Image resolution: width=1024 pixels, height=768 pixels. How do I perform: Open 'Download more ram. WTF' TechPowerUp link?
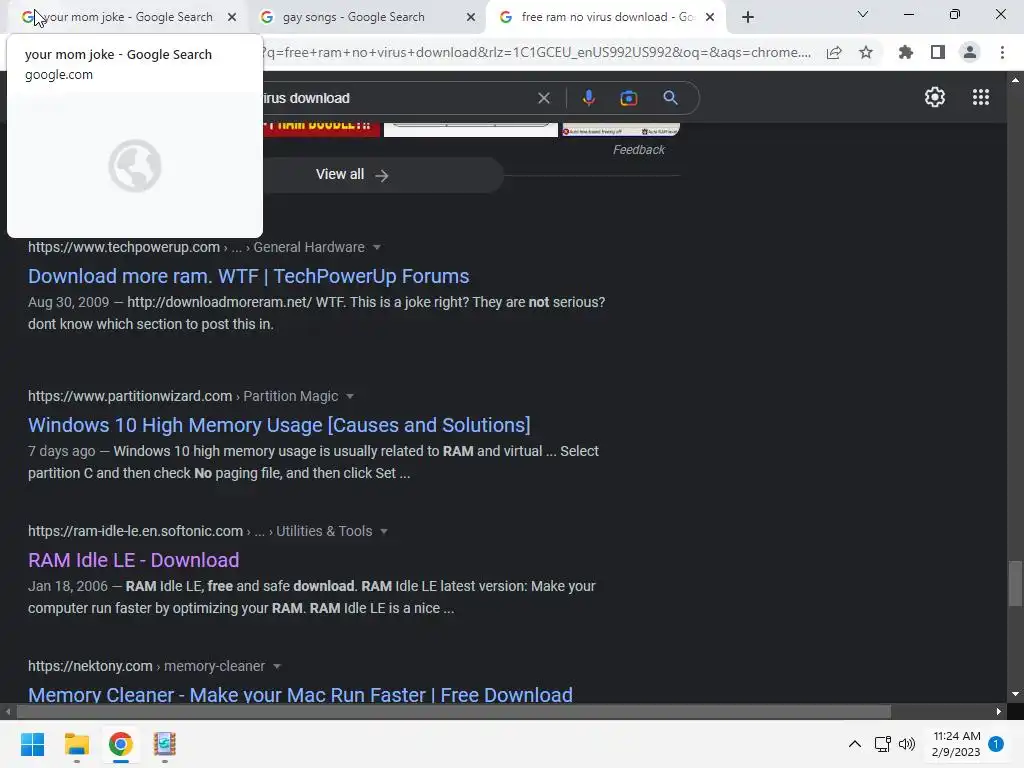pos(248,276)
